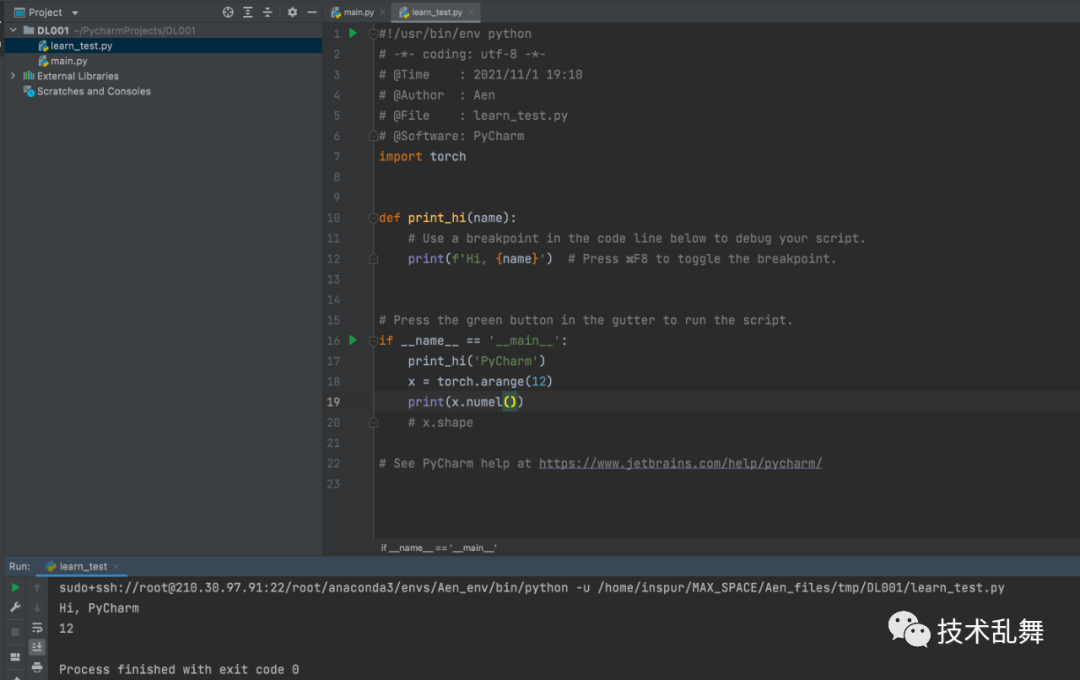Toggle scroll to end in Run console
The width and height of the screenshot is (1080, 680).
pos(37,647)
